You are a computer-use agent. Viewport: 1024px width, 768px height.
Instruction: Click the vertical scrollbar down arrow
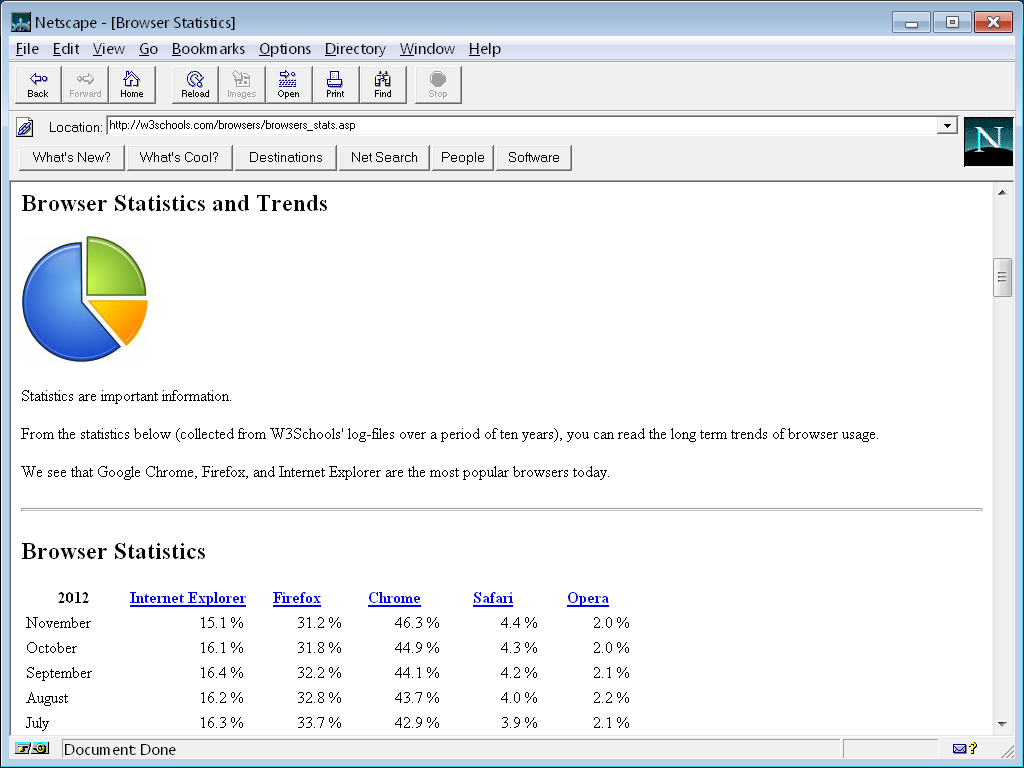(1002, 725)
